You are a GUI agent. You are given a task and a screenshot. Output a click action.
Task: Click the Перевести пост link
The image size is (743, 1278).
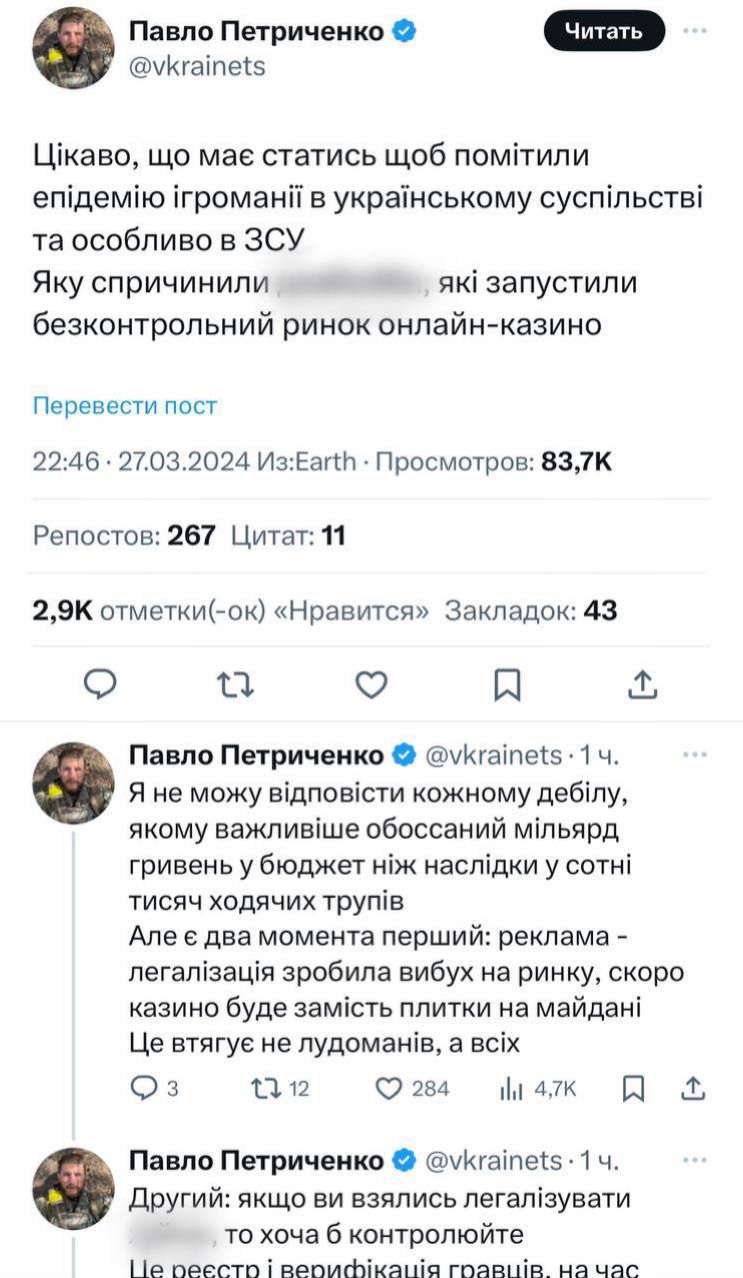point(125,406)
